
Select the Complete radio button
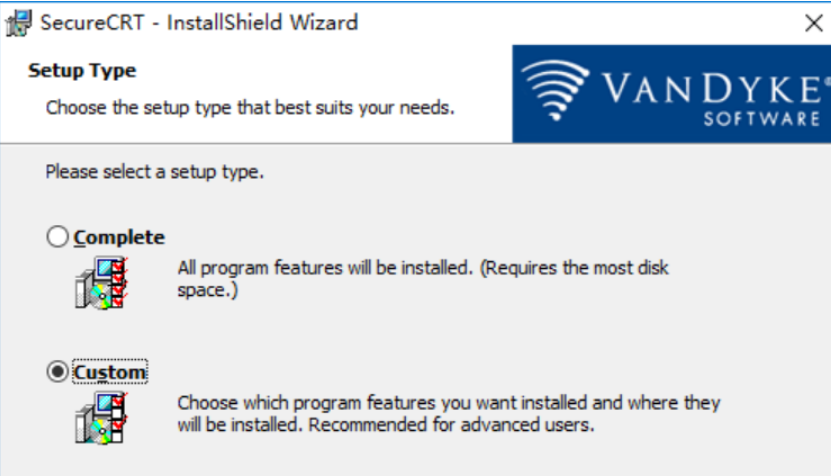point(58,237)
